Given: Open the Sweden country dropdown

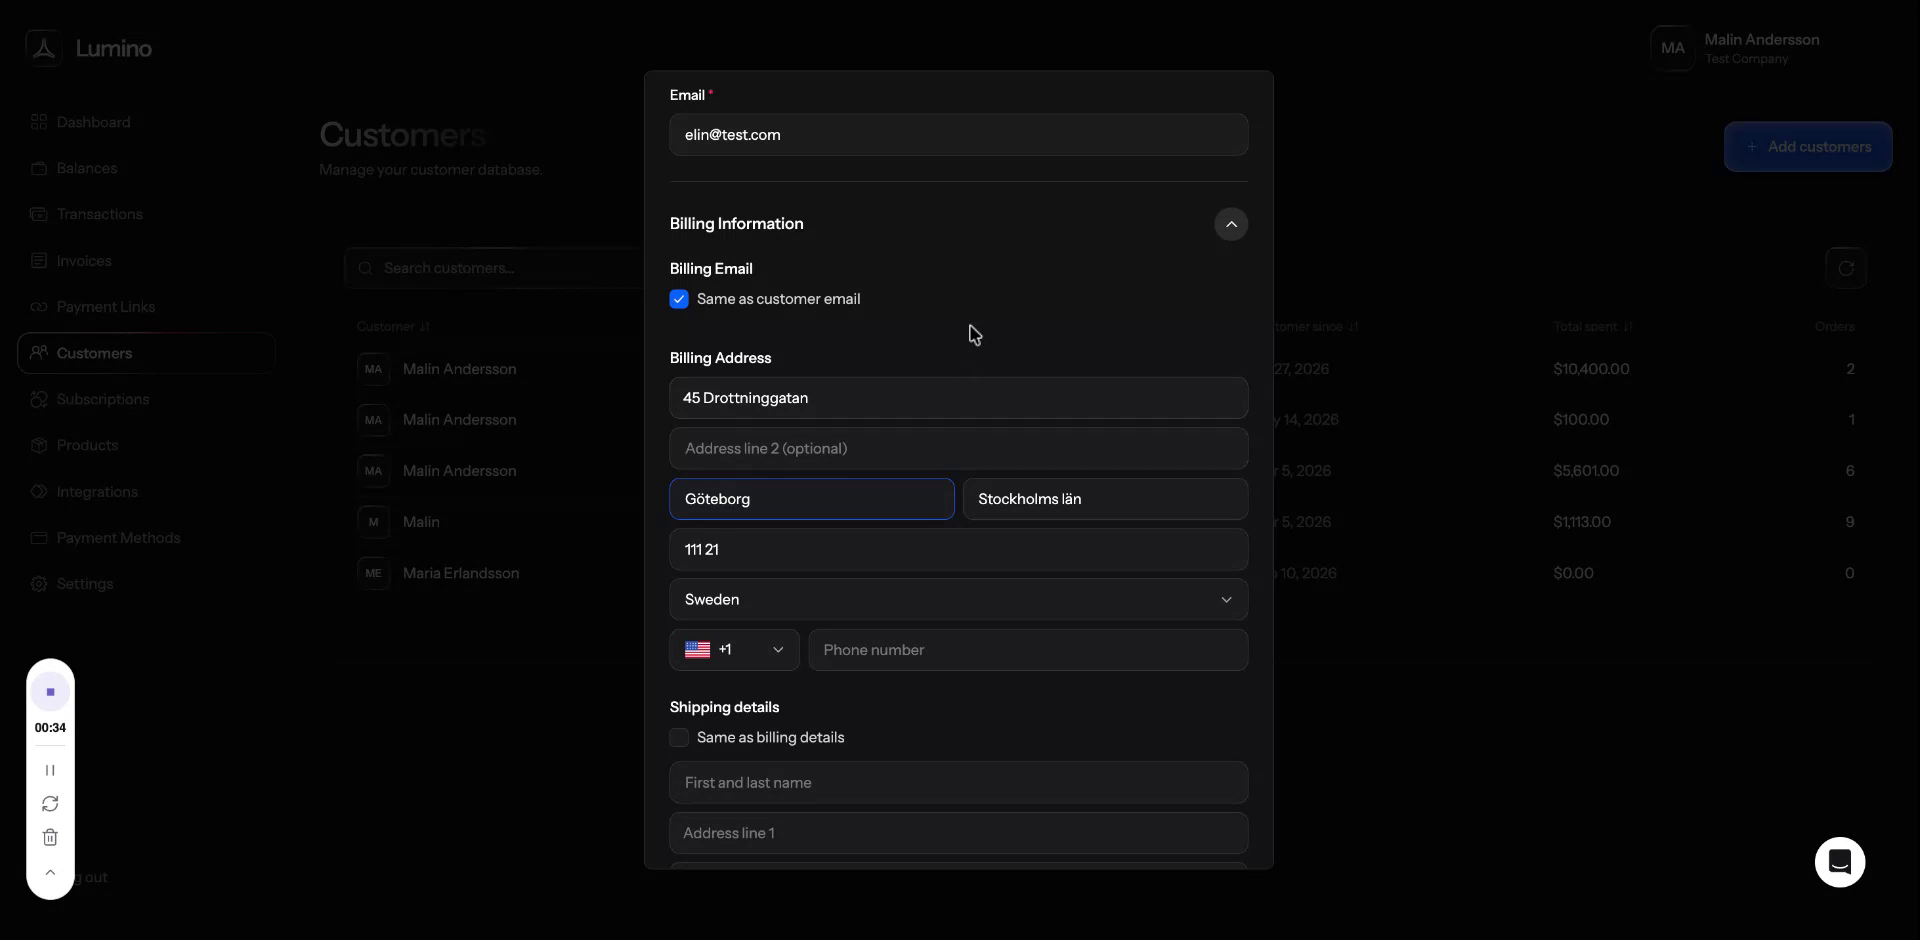Looking at the screenshot, I should click(959, 600).
